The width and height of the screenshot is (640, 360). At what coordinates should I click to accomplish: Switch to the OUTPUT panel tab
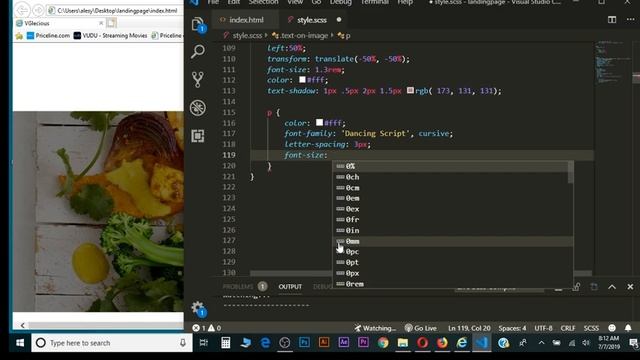tap(290, 287)
